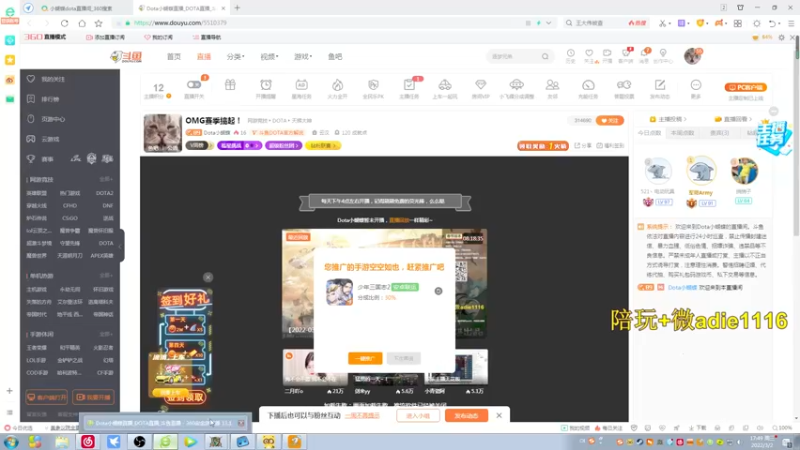
Task: Open the edit-note publish icon
Action: (x=660, y=85)
